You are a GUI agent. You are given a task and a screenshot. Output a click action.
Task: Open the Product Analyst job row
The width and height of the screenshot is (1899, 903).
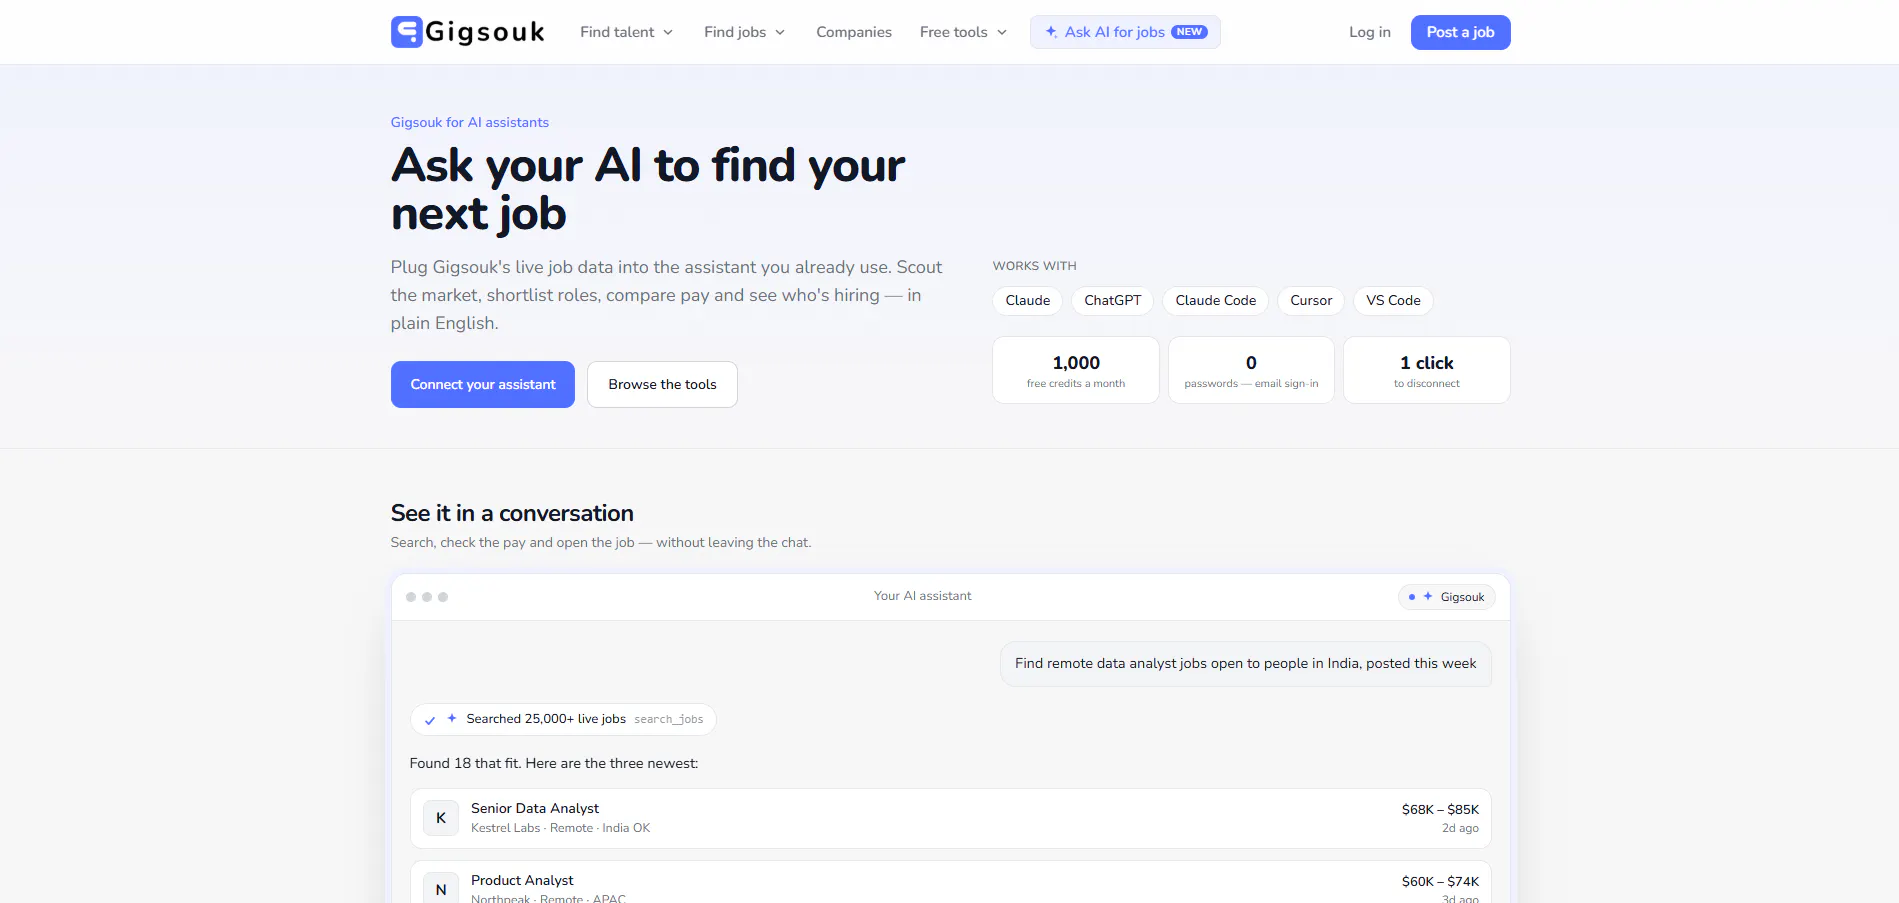(950, 882)
